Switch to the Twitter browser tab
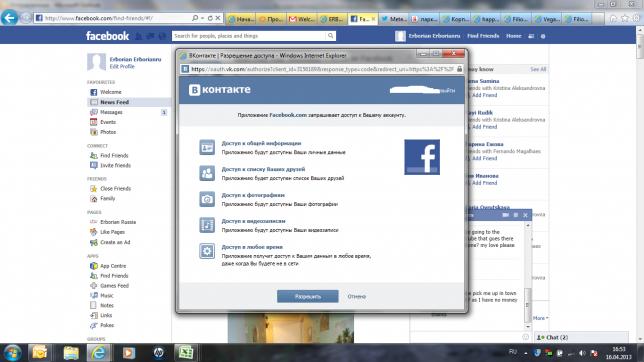The image size is (644, 362). (x=393, y=19)
